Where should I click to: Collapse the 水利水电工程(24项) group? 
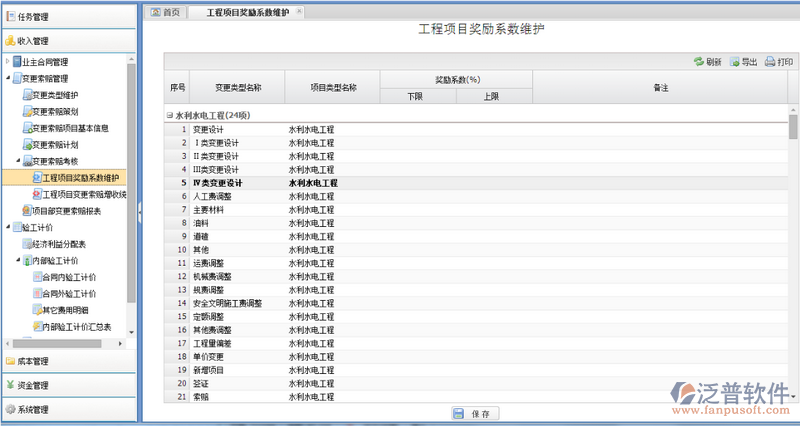(x=169, y=116)
